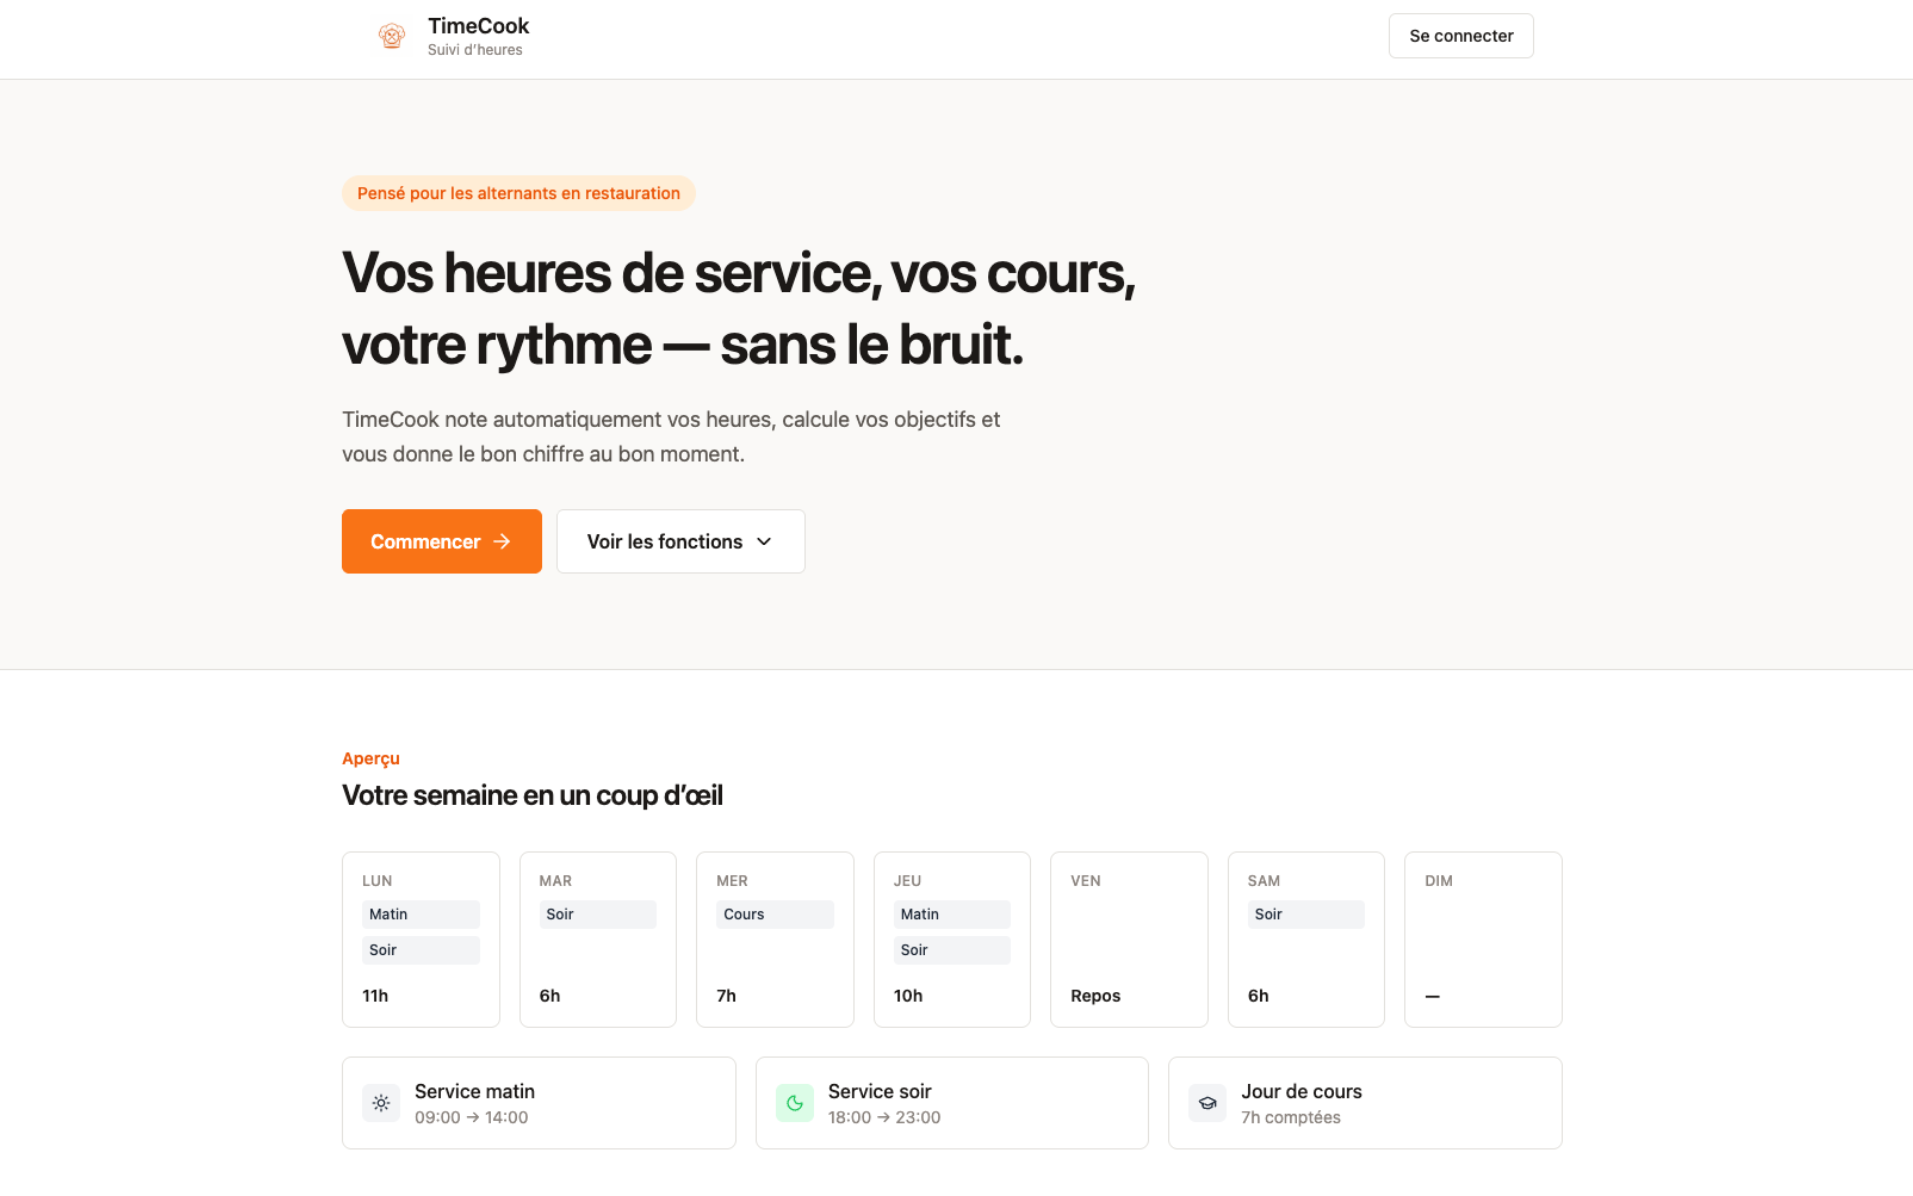Click the 09:00 → 14:00 time range
1913x1196 pixels.
[x=471, y=1117]
